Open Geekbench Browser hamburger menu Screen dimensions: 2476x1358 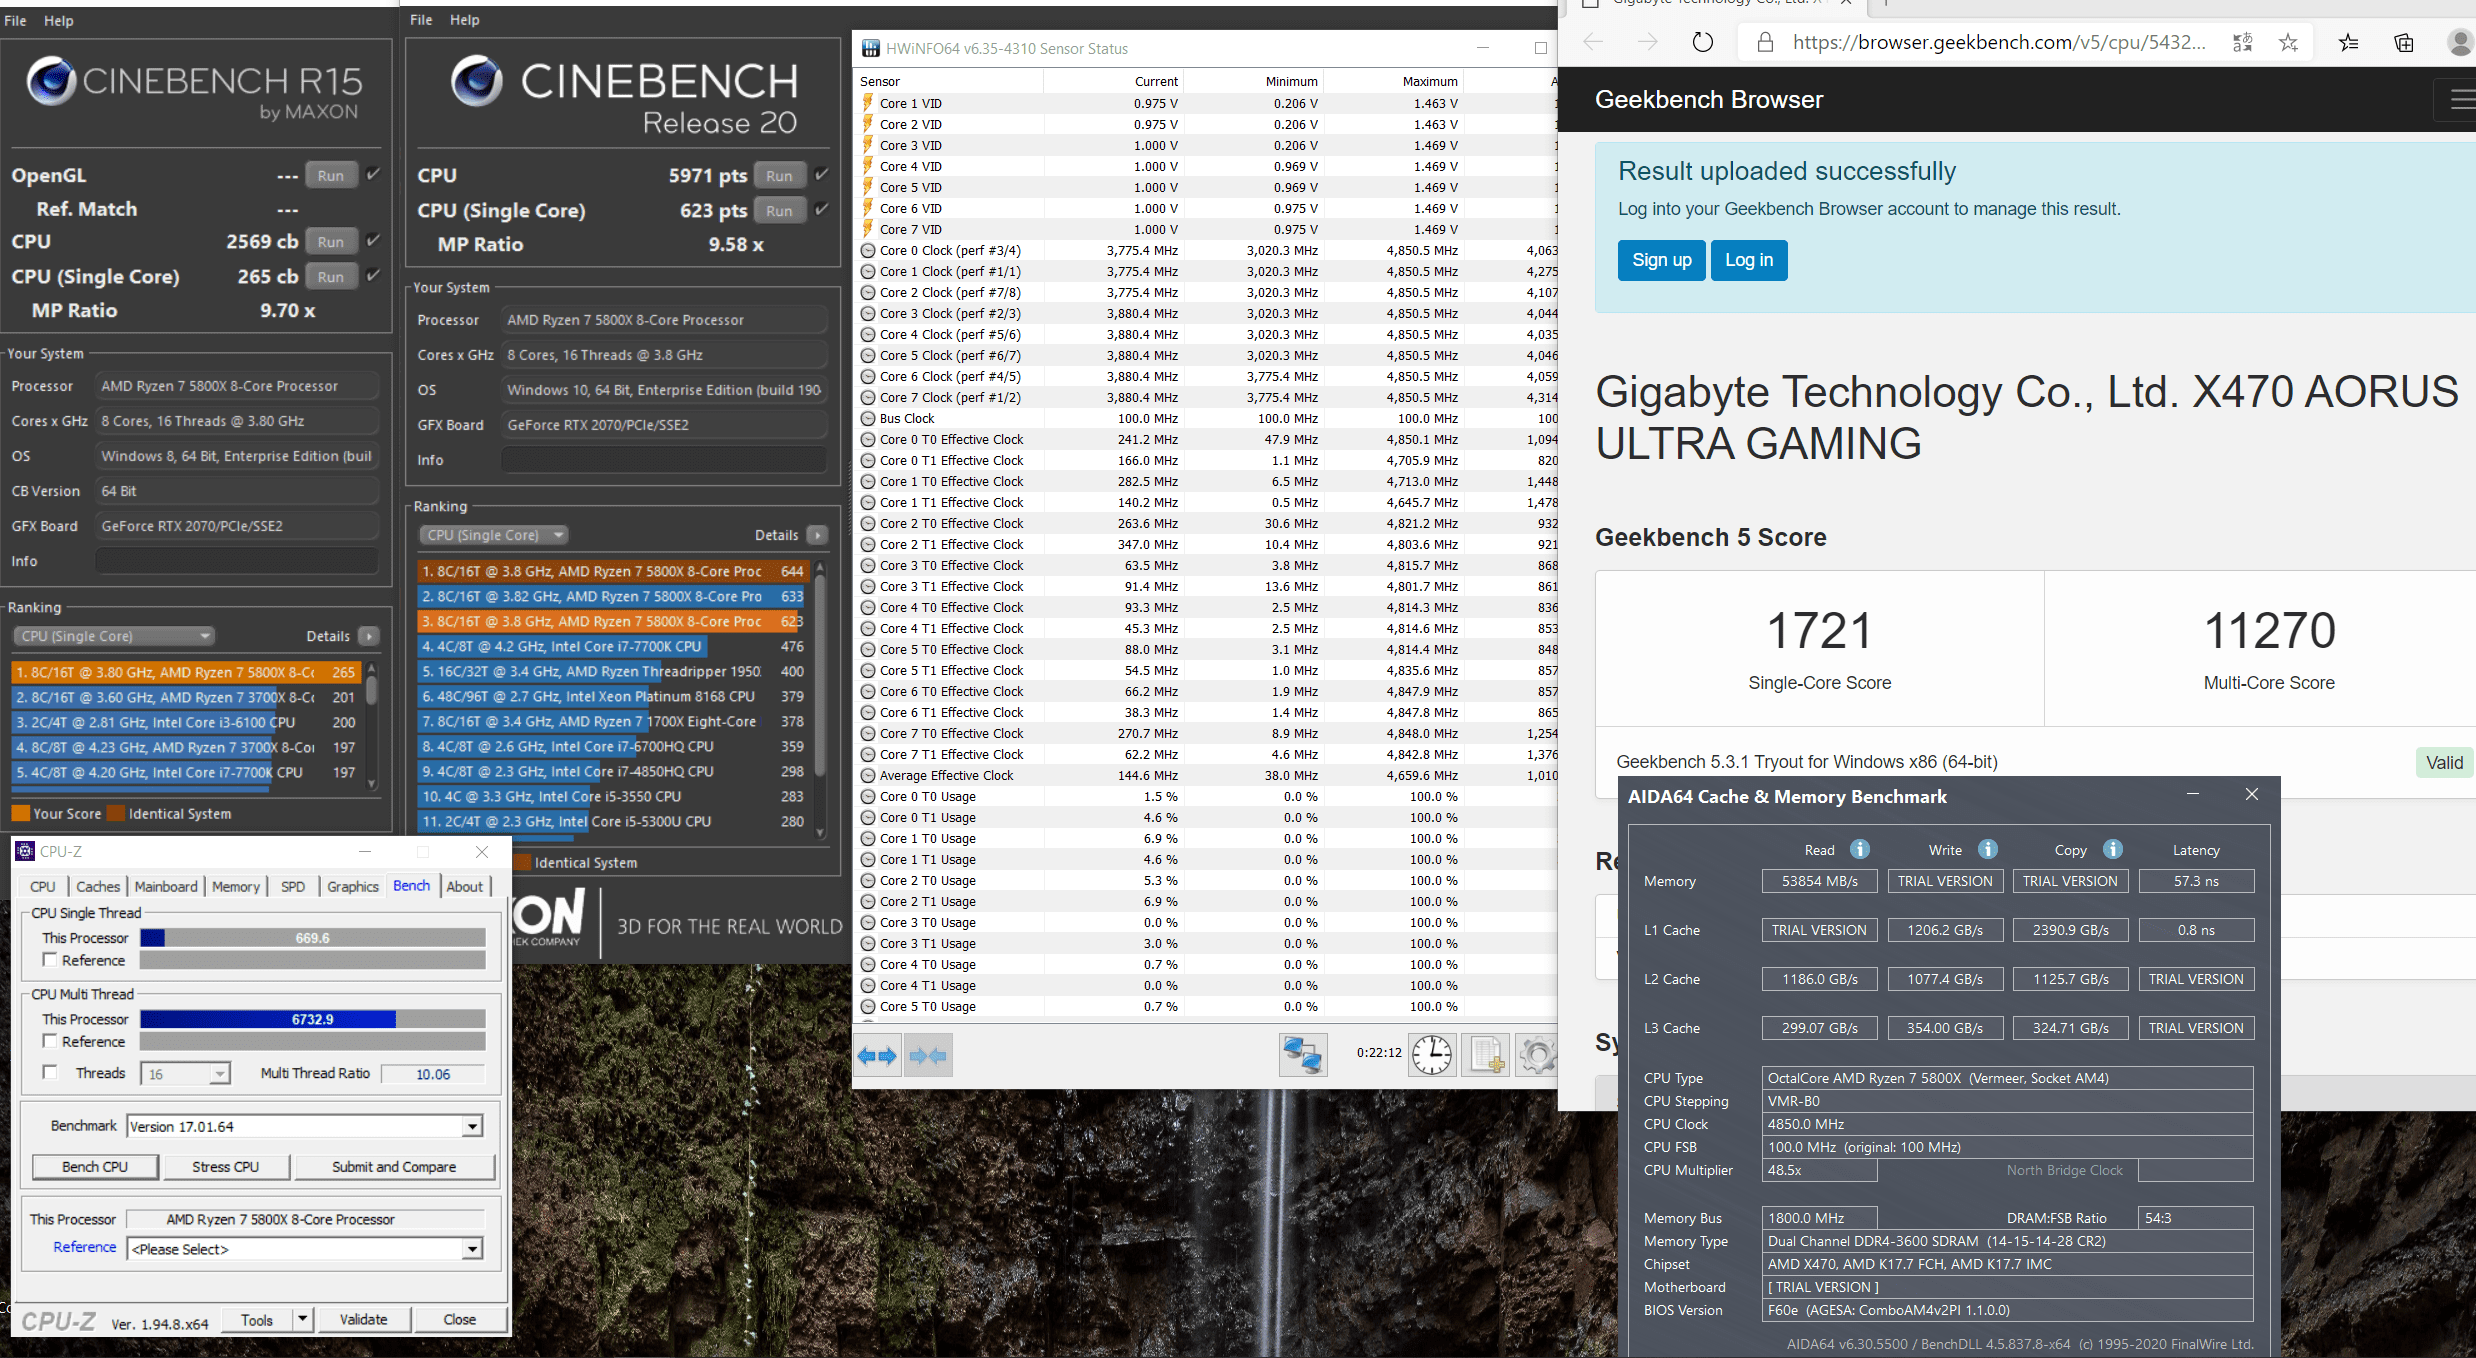[x=2461, y=99]
